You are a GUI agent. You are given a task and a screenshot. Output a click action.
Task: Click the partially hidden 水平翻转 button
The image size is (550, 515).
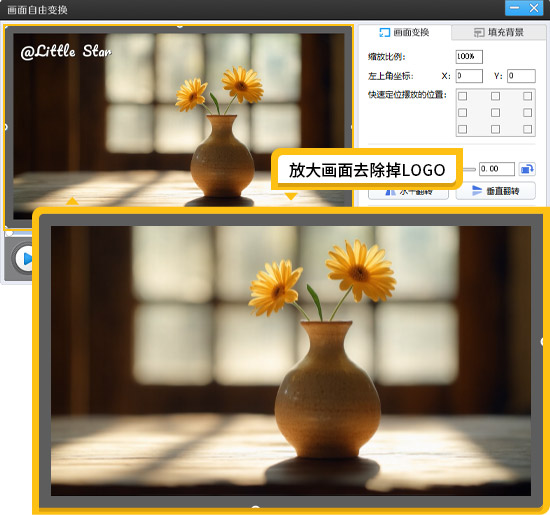pyautogui.click(x=408, y=194)
